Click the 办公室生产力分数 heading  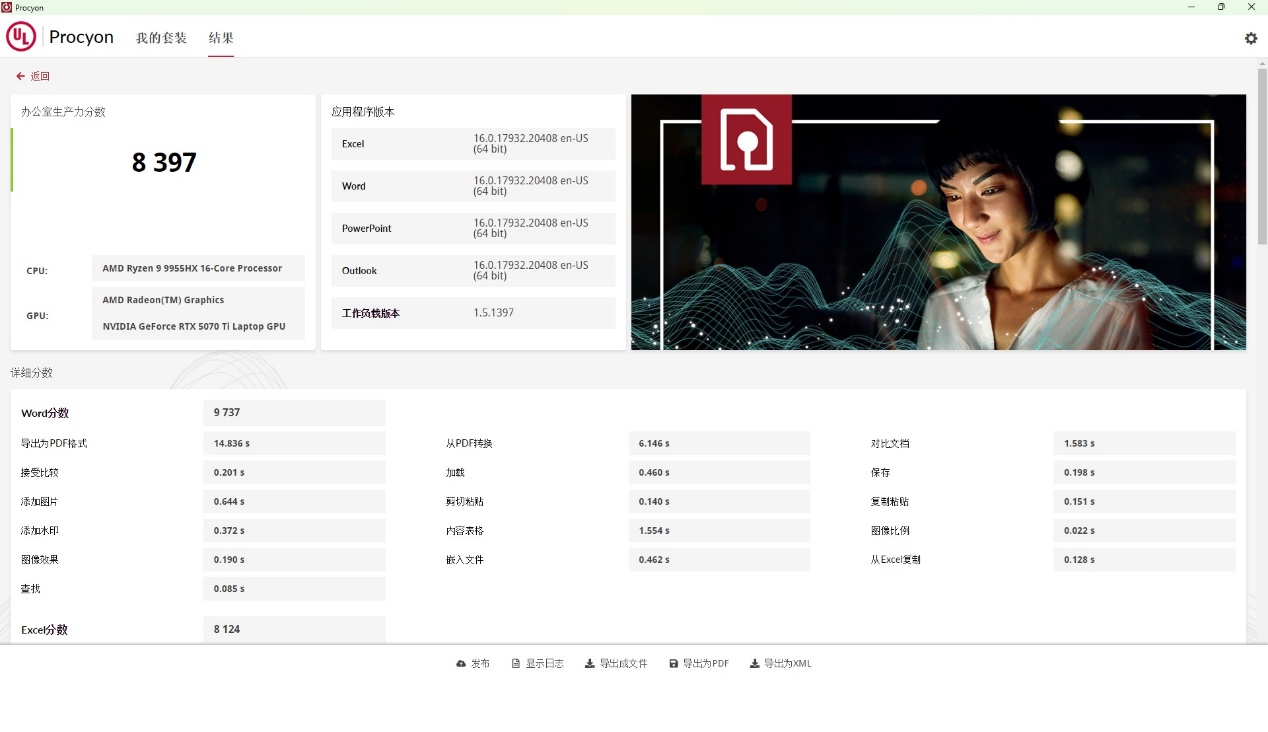click(x=63, y=111)
